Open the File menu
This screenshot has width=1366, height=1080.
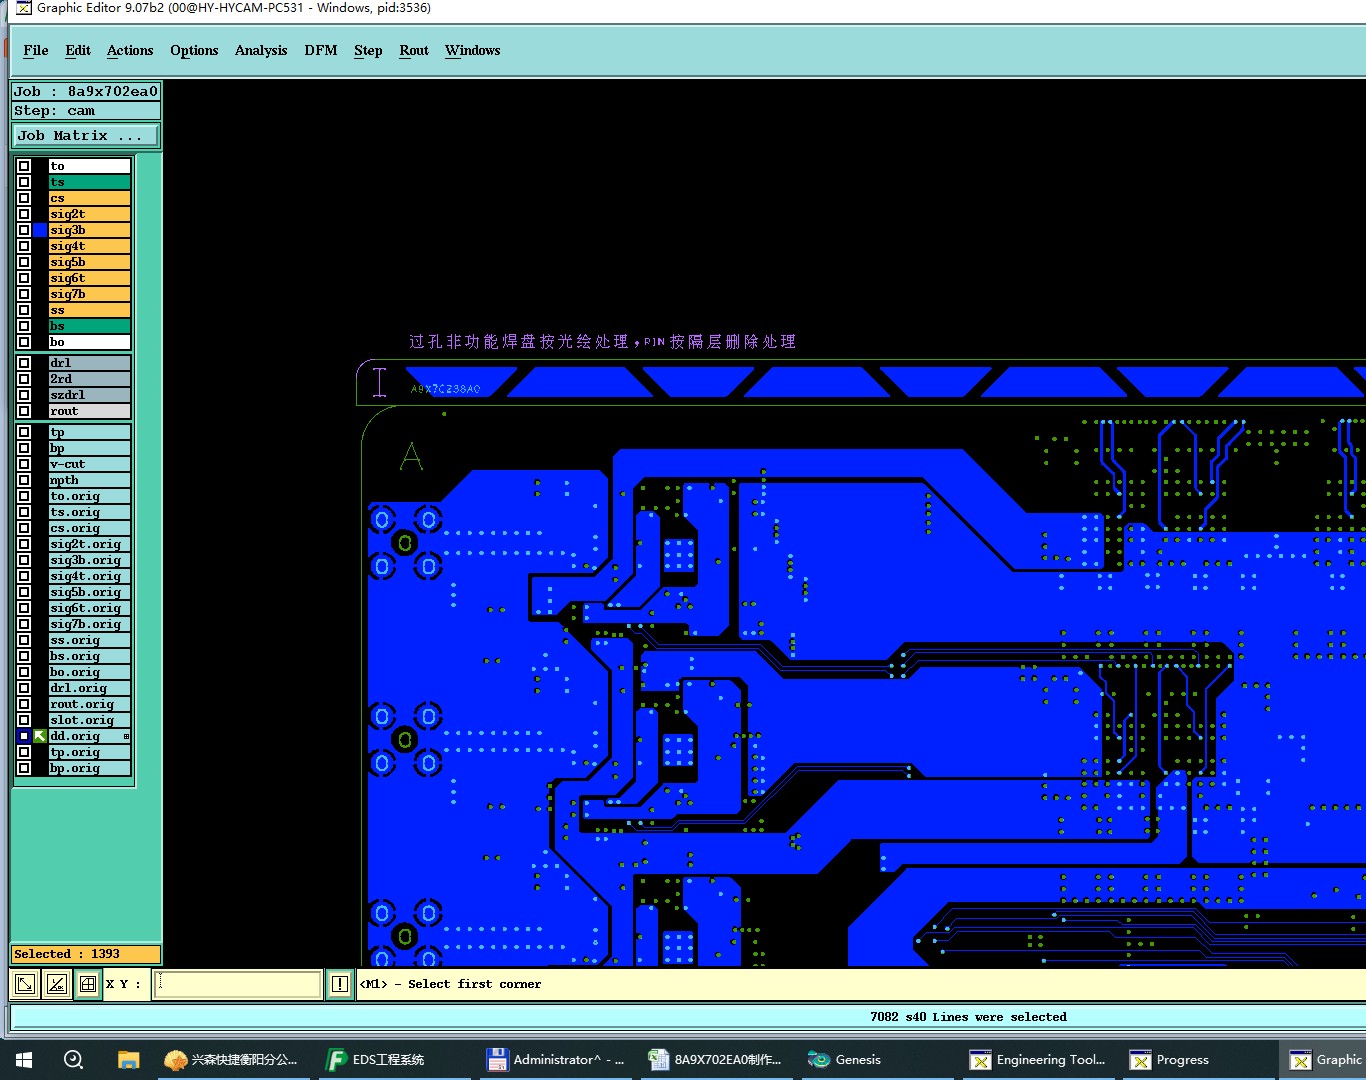(36, 50)
